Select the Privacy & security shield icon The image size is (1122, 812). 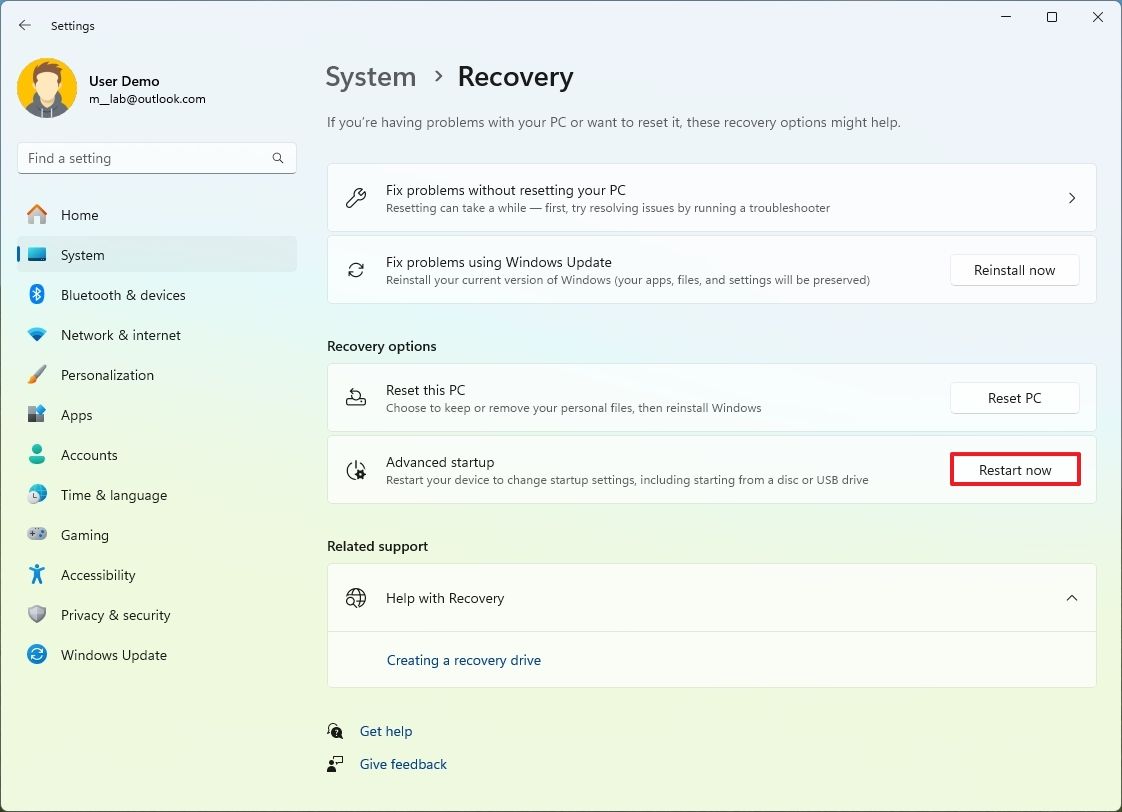coord(37,614)
